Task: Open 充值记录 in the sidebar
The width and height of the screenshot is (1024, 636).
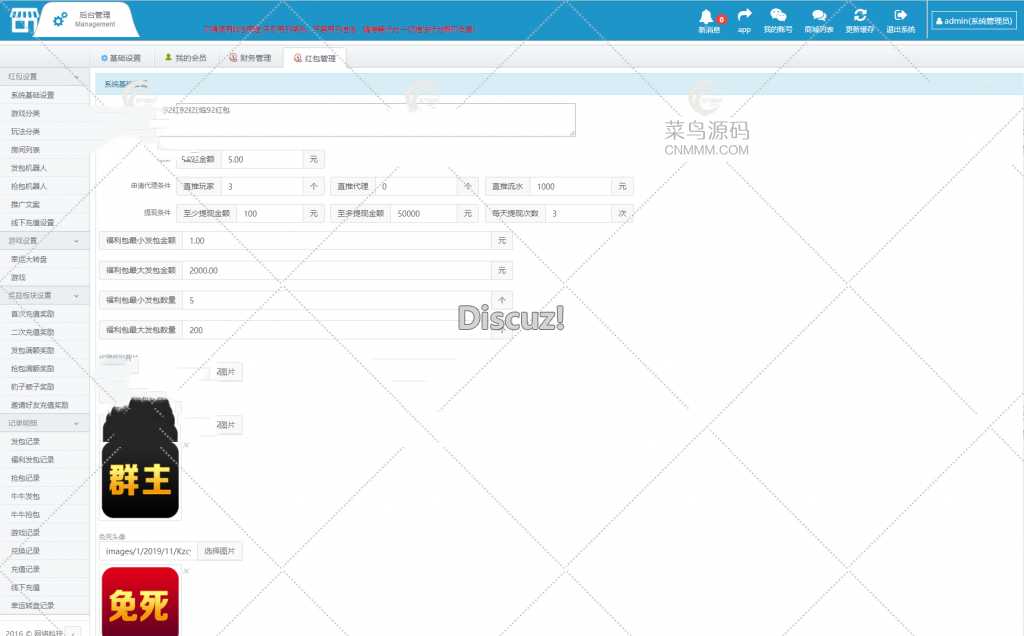Action: click(x=25, y=569)
